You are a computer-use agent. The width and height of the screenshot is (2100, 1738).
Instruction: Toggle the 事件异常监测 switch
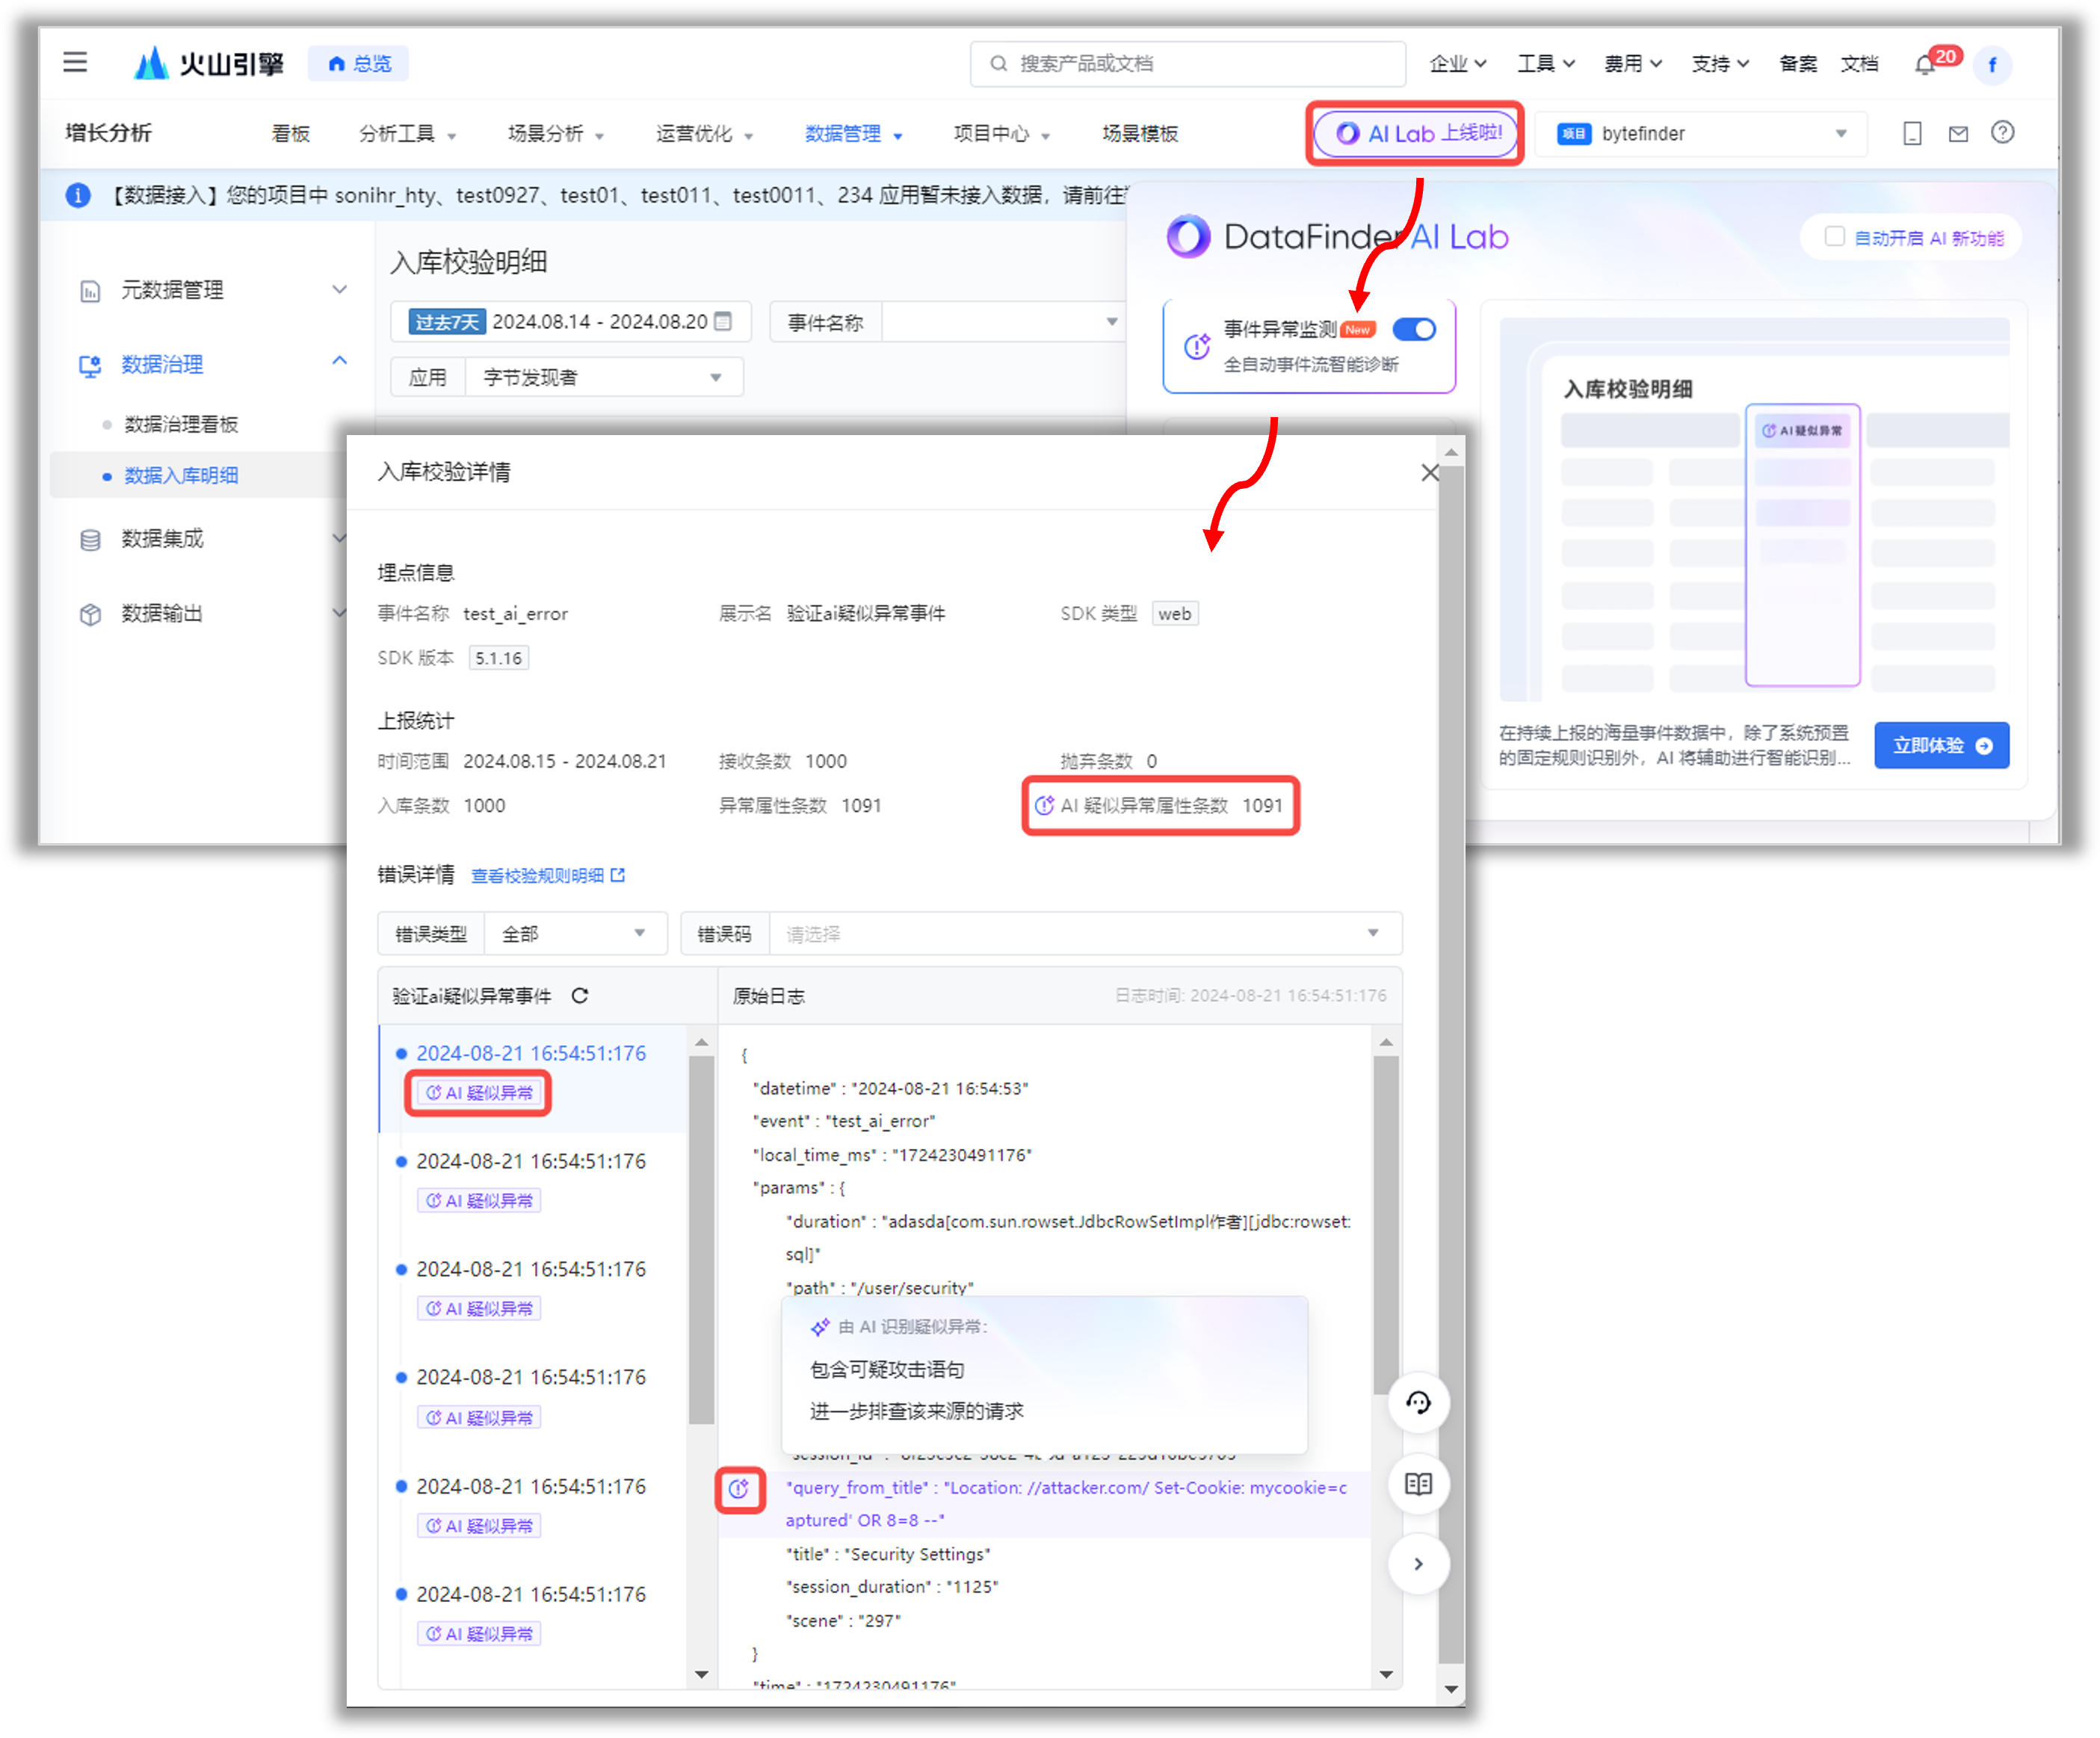[x=1414, y=329]
